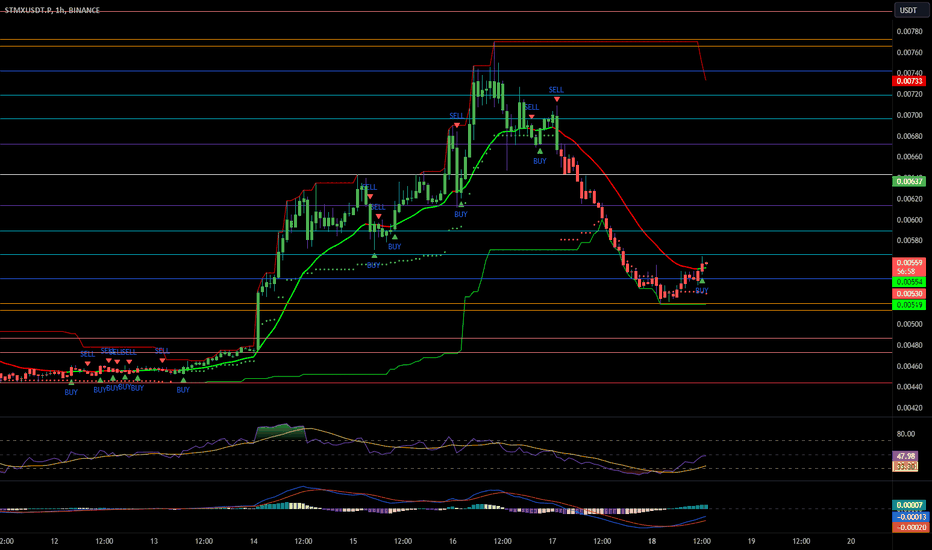Click the 47.98 RSI value label
Screen dimensions: 932x550
tap(906, 456)
